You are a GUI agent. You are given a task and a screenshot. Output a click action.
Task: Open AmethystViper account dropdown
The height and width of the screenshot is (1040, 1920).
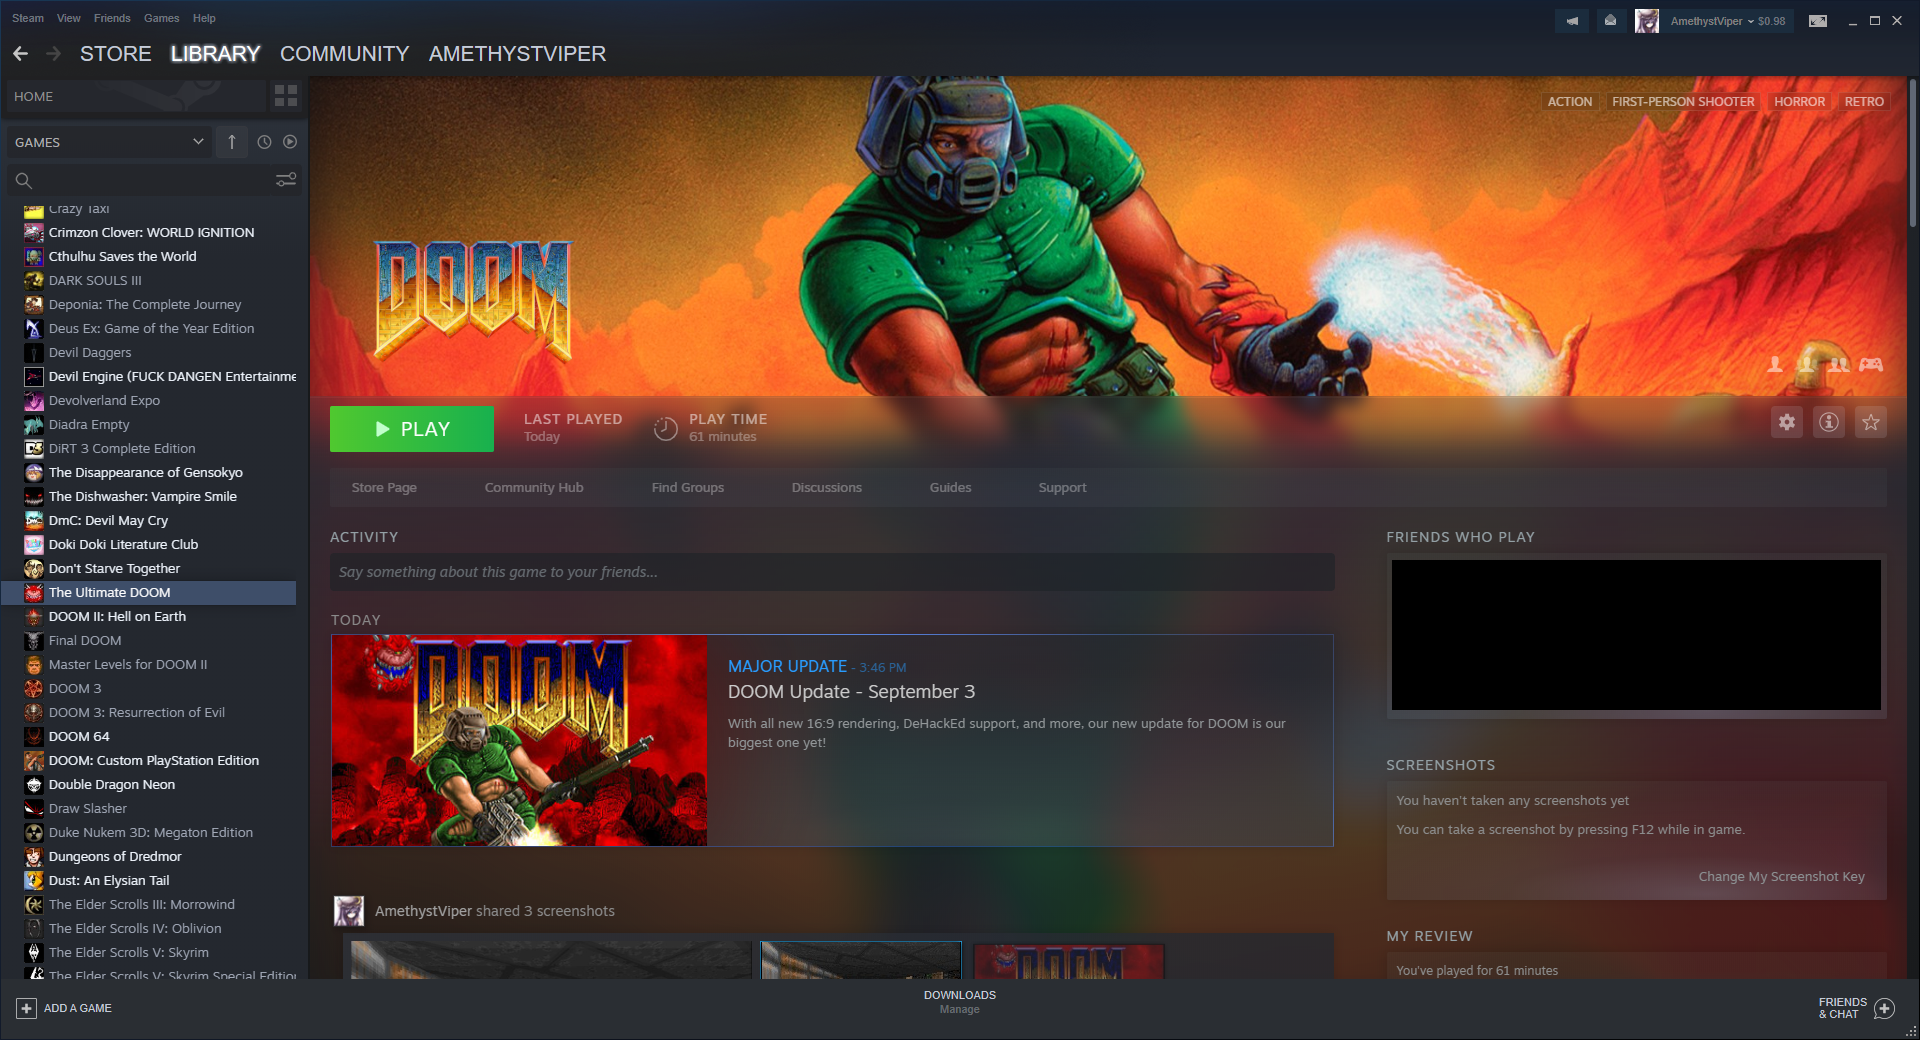1712,21
